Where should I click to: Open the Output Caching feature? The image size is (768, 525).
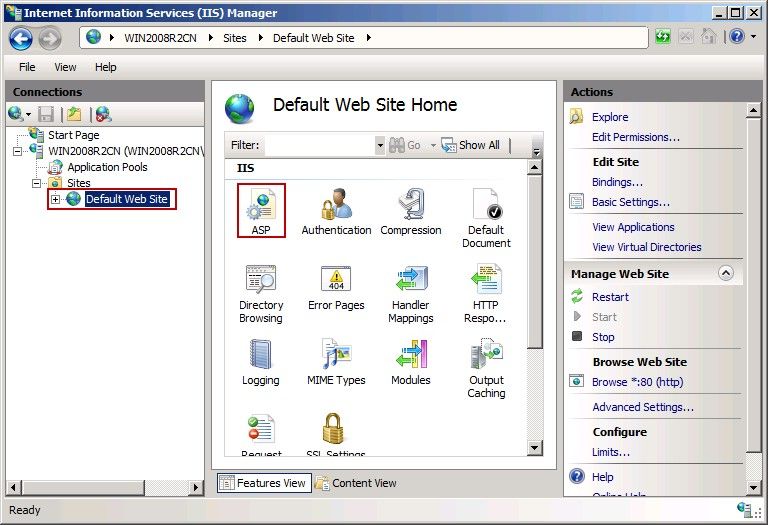tap(486, 368)
